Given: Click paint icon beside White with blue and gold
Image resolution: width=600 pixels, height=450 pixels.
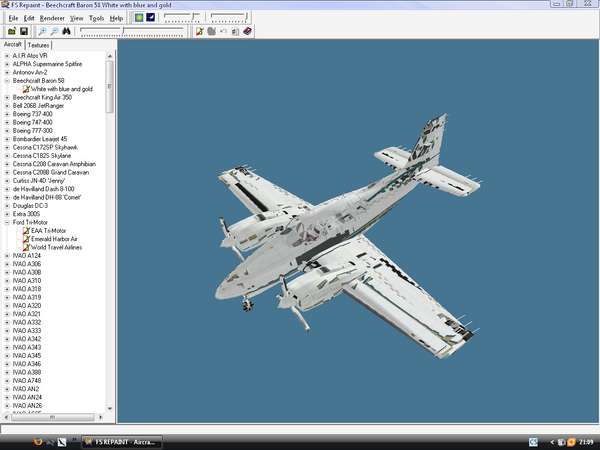Looking at the screenshot, I should click(x=26, y=89).
